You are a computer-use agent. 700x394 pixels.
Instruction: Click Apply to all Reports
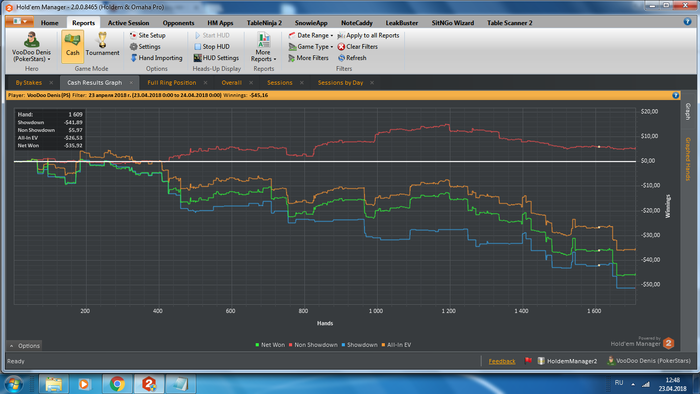pyautogui.click(x=368, y=35)
